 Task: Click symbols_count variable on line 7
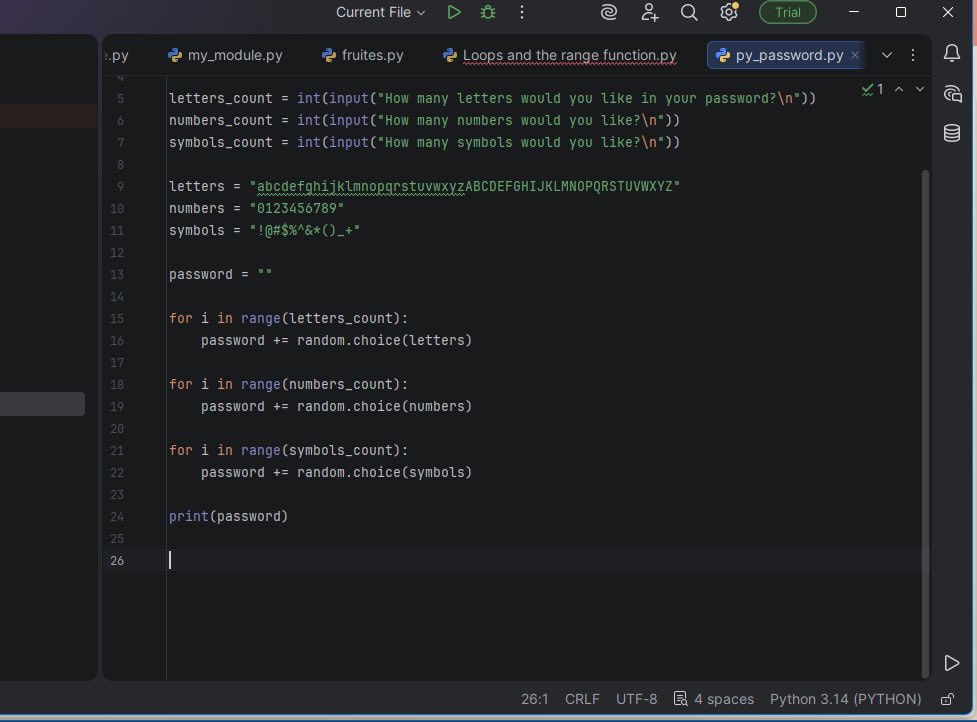(221, 142)
